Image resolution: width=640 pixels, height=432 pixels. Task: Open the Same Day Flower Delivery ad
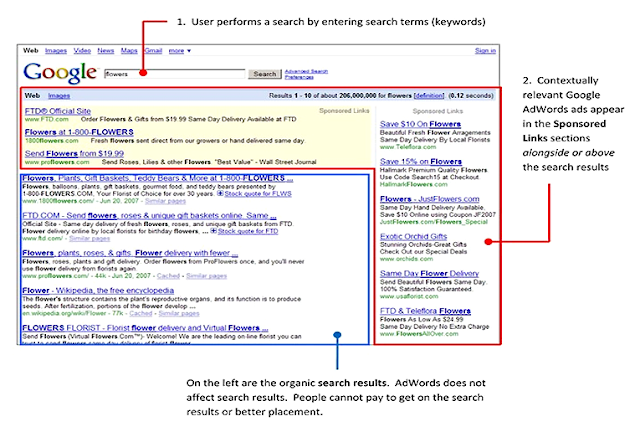[x=429, y=274]
